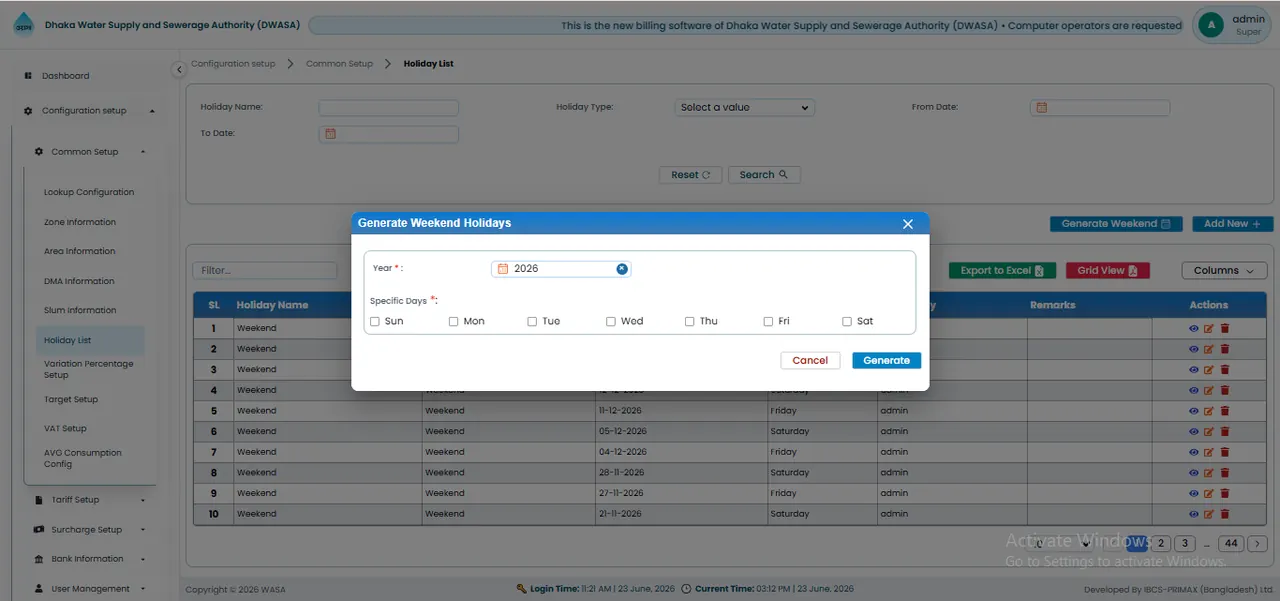Check the Fri checkbox
The width and height of the screenshot is (1280, 601).
pyautogui.click(x=768, y=322)
